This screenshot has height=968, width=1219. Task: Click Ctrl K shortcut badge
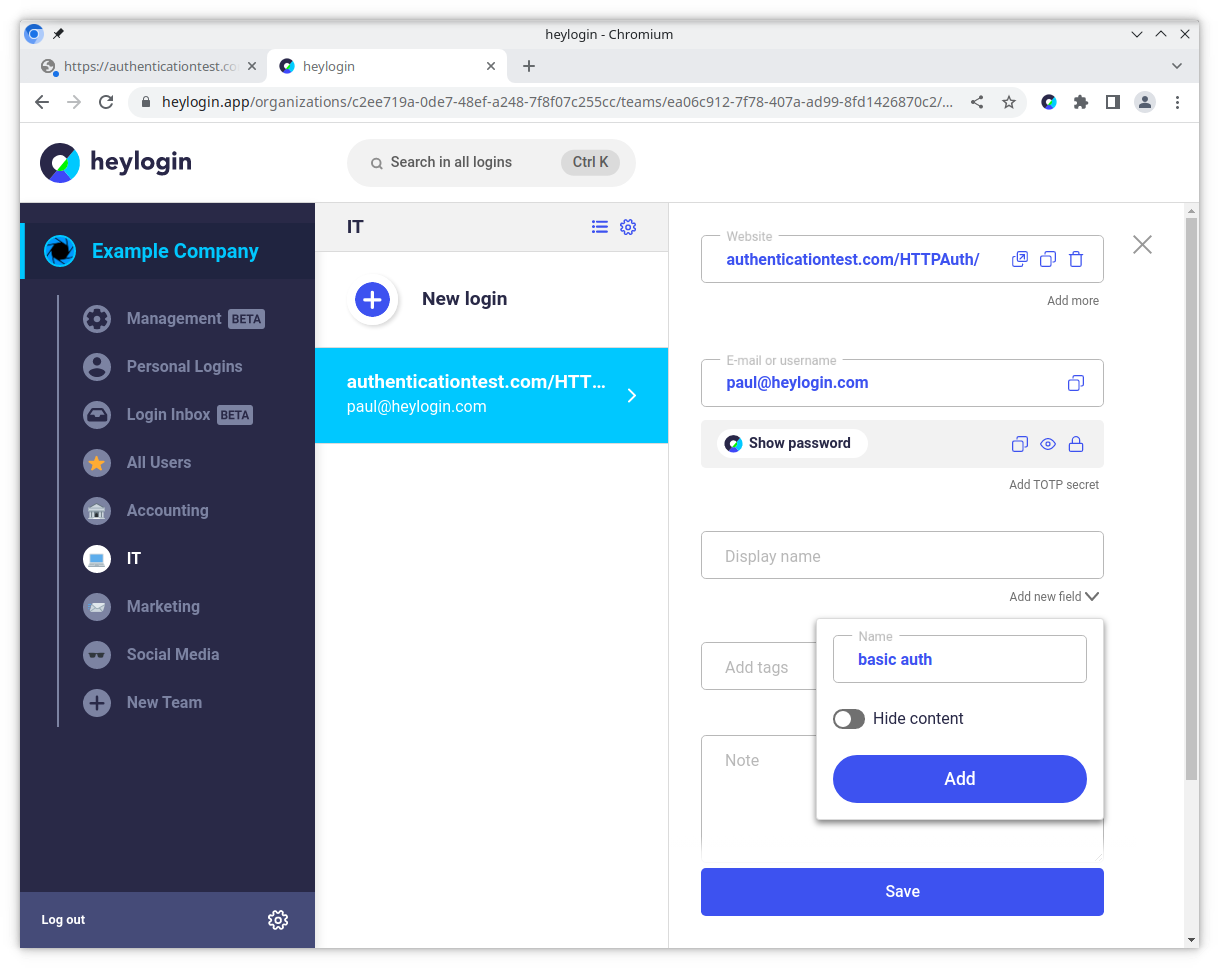click(590, 163)
